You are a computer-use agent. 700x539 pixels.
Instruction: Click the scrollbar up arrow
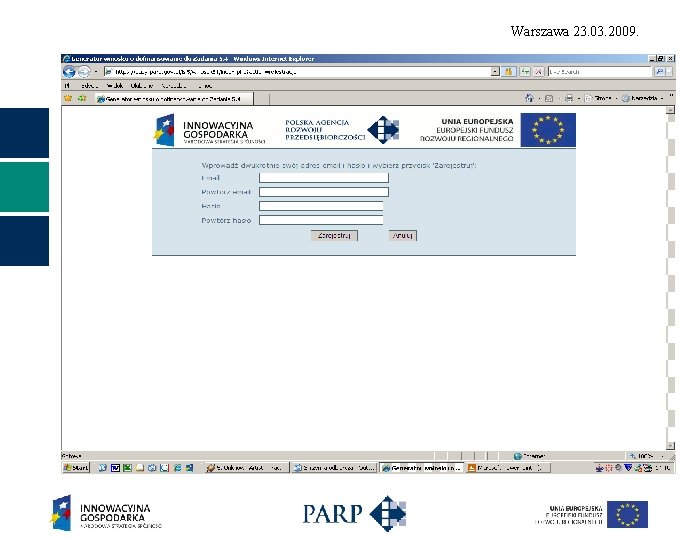point(670,110)
